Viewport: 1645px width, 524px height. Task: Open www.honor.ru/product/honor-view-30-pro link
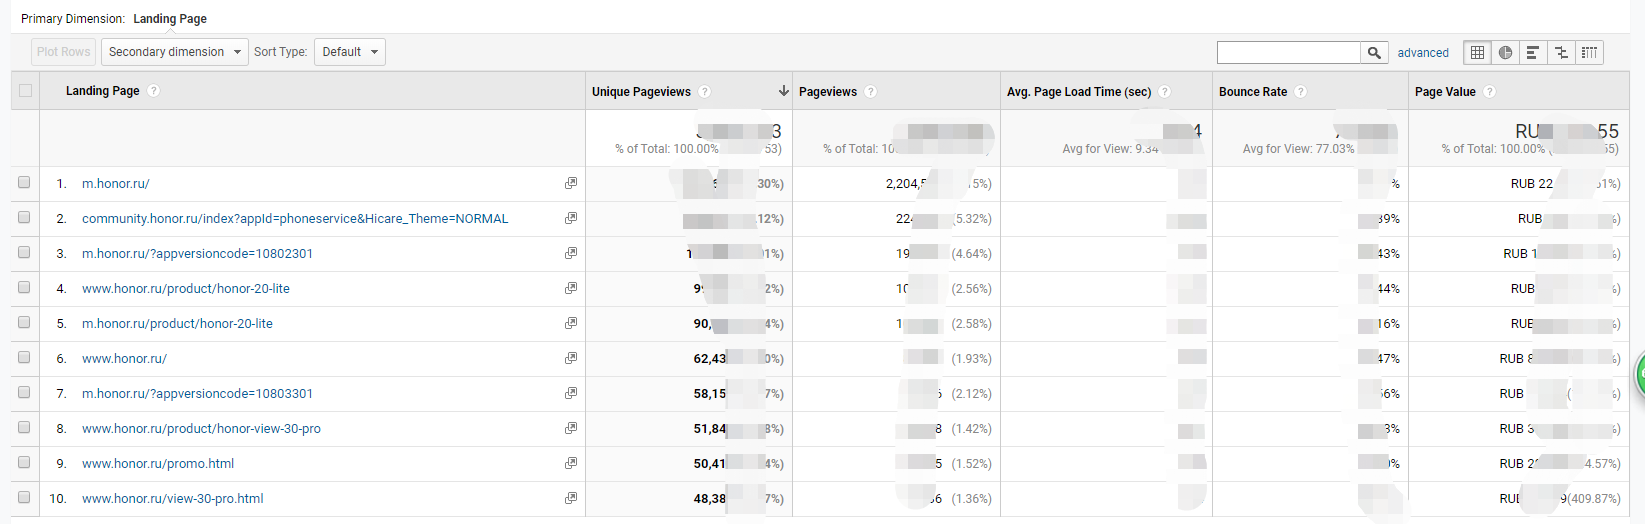point(201,429)
